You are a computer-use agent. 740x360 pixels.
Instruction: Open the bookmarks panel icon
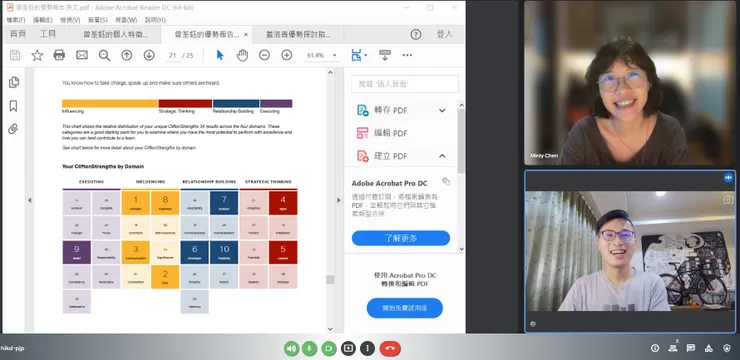pos(13,106)
